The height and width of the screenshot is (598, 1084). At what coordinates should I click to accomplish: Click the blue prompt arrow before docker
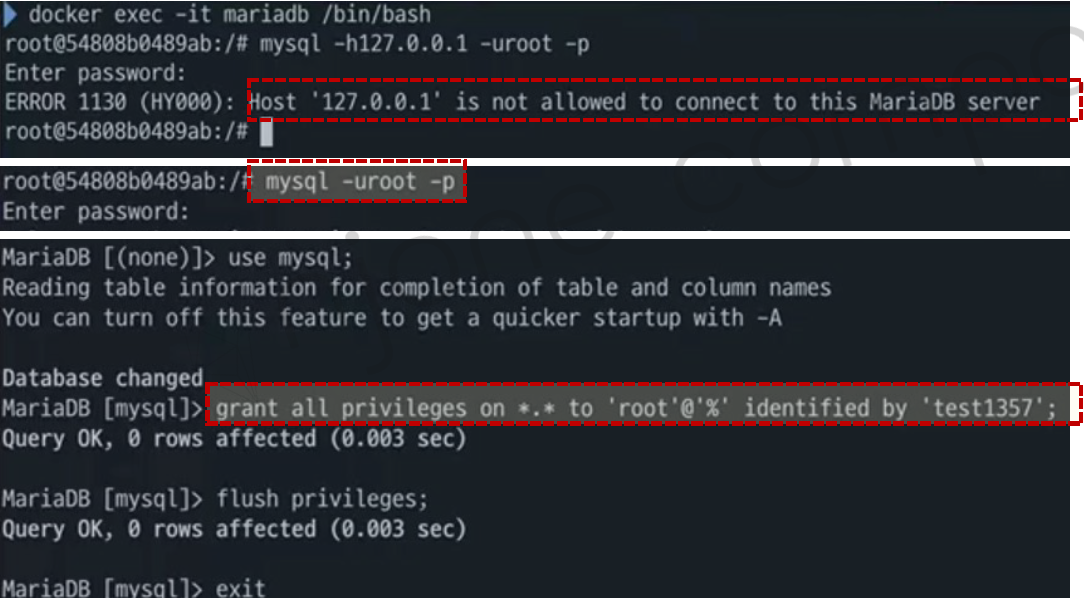click(10, 14)
